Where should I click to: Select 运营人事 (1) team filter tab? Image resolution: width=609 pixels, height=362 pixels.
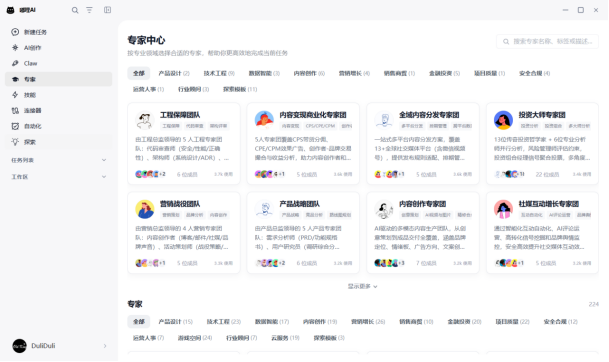click(x=148, y=89)
